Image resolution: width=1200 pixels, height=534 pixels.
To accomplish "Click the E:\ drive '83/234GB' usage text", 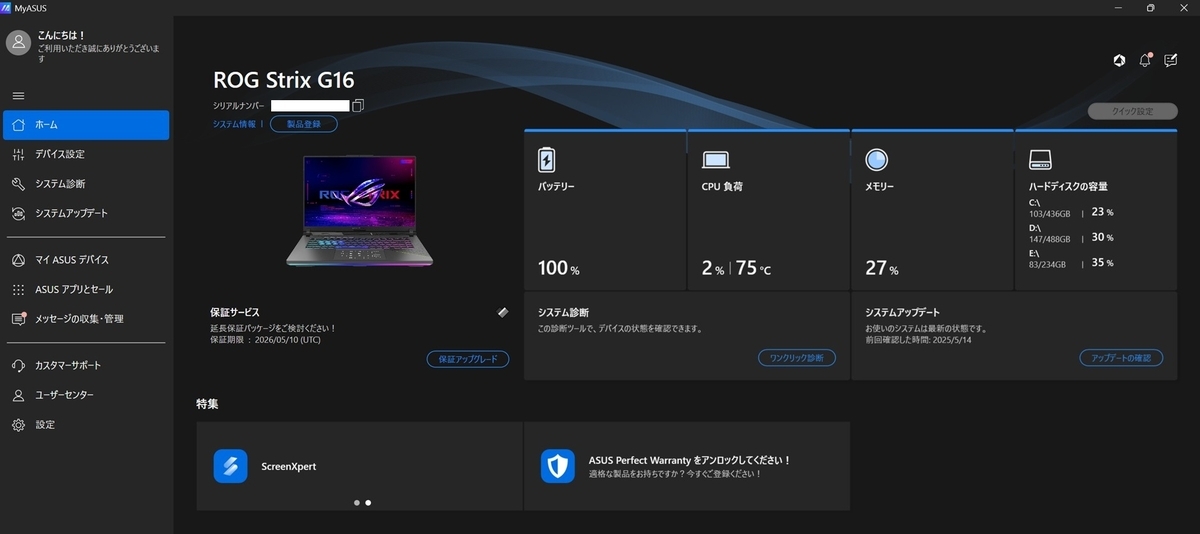I will tap(1047, 264).
